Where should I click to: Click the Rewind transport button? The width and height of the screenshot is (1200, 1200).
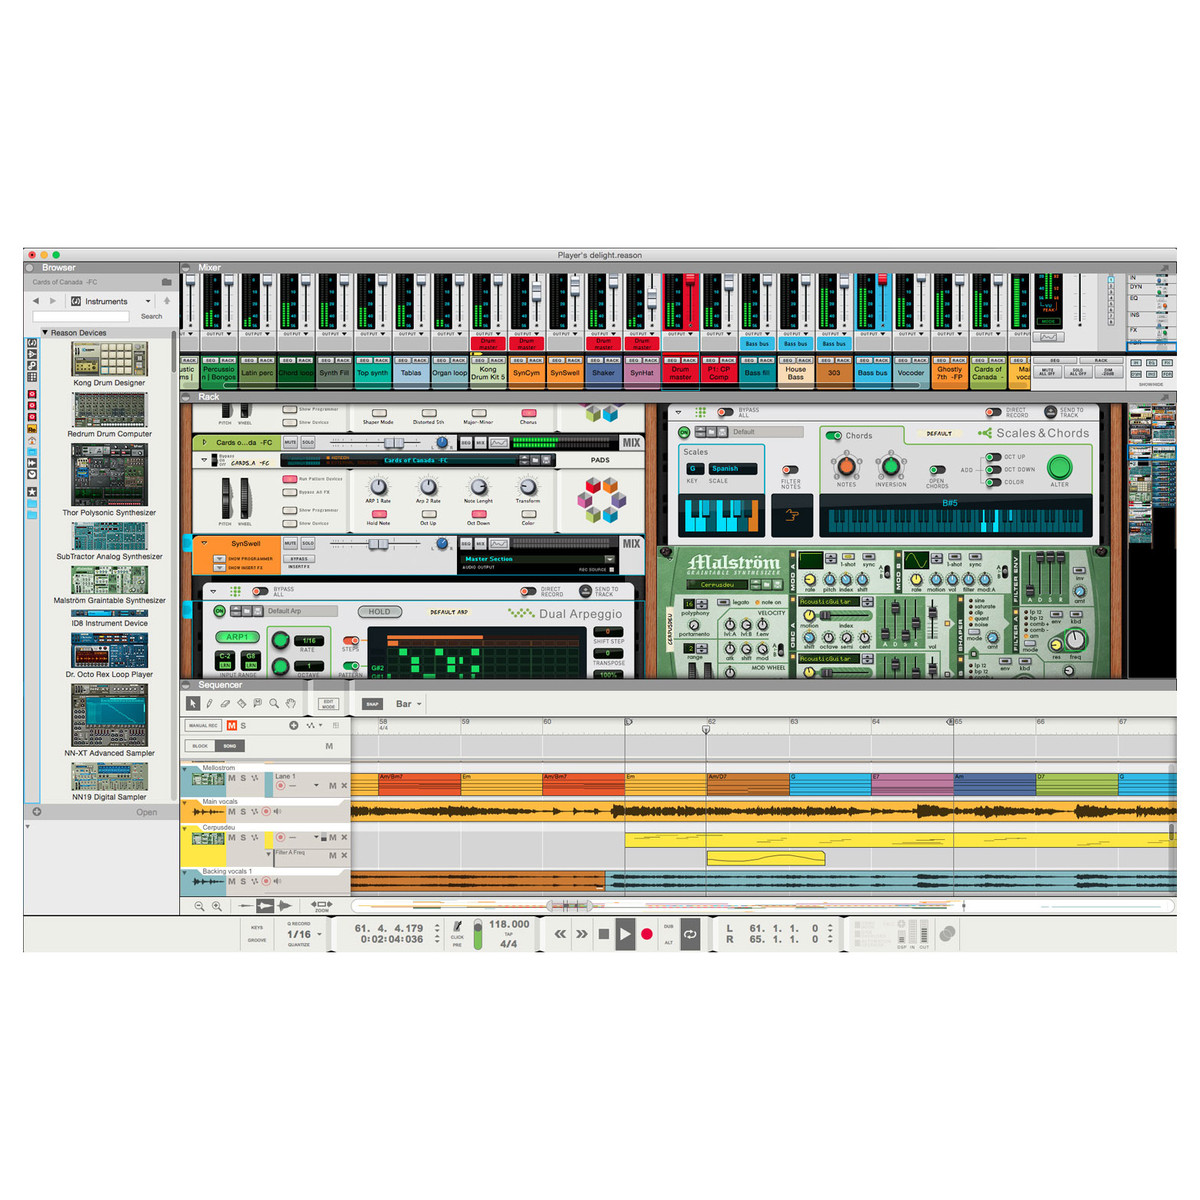pos(560,934)
